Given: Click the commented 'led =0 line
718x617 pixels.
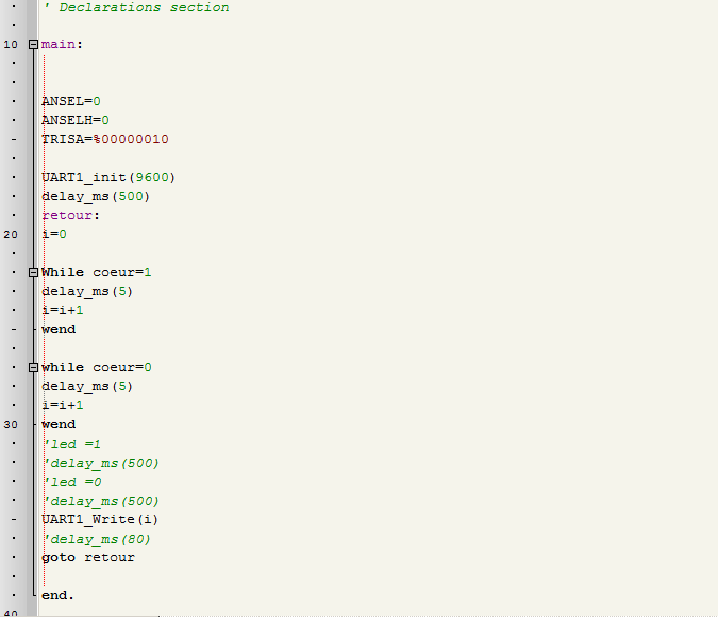Looking at the screenshot, I should pos(73,481).
